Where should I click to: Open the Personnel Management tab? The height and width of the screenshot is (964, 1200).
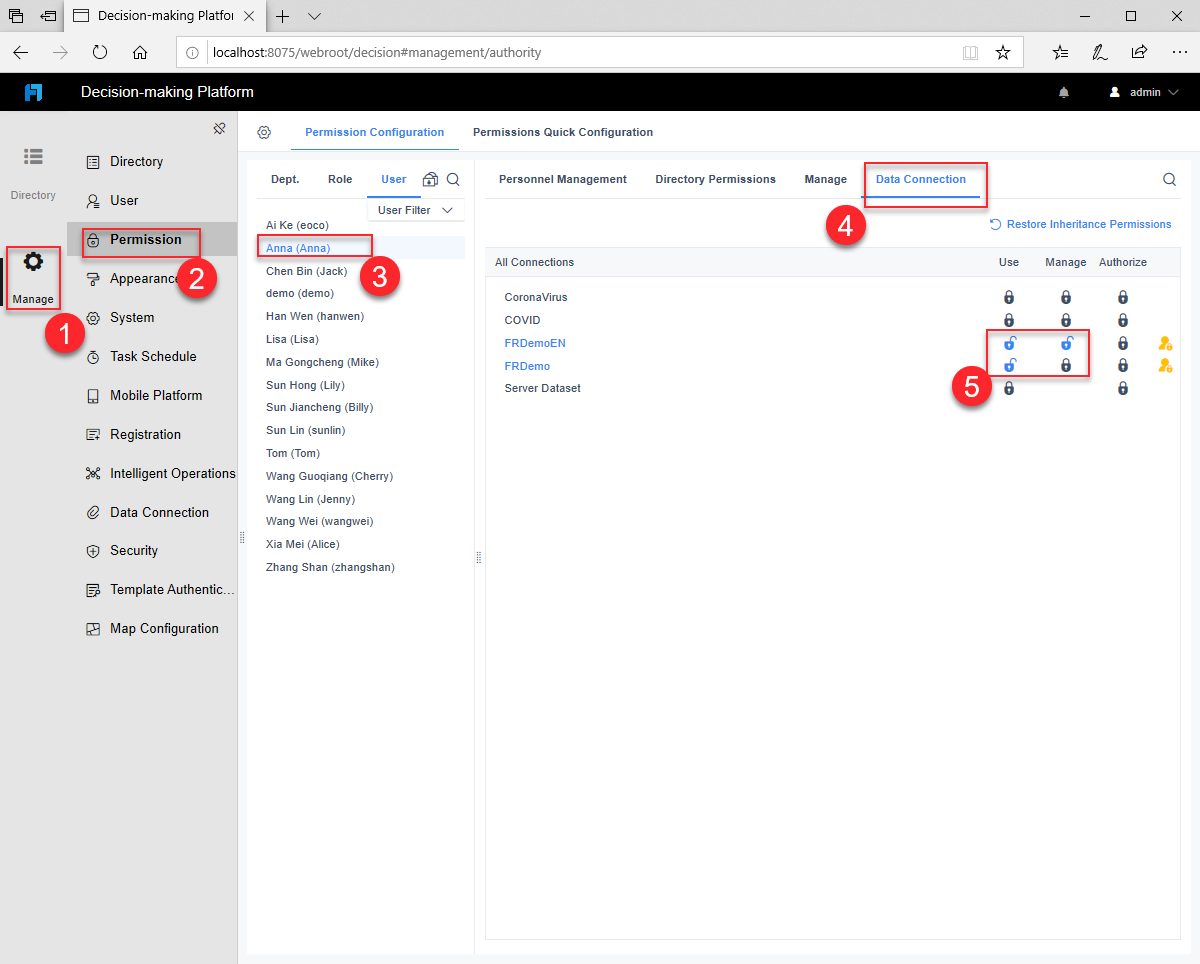pos(563,179)
